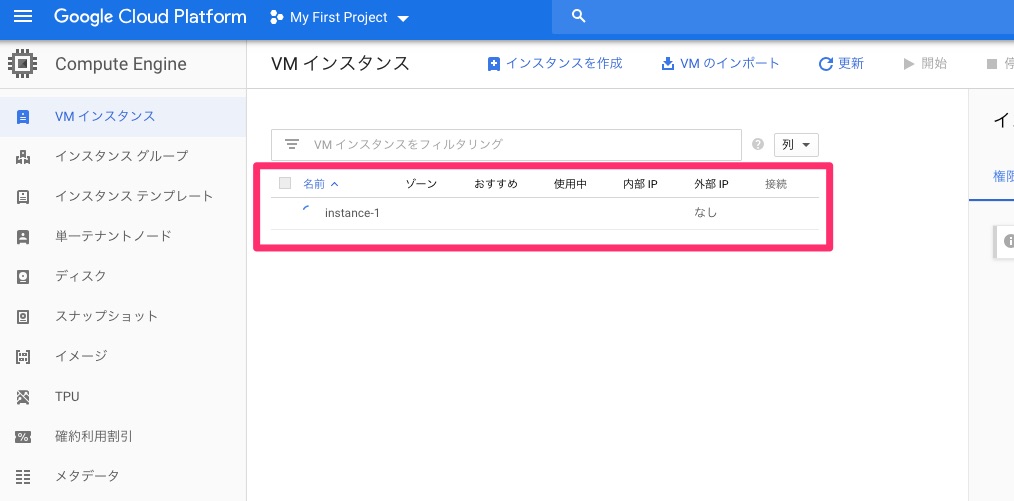This screenshot has width=1014, height=501.
Task: Click the TPU icon in sidebar
Action: 23,397
